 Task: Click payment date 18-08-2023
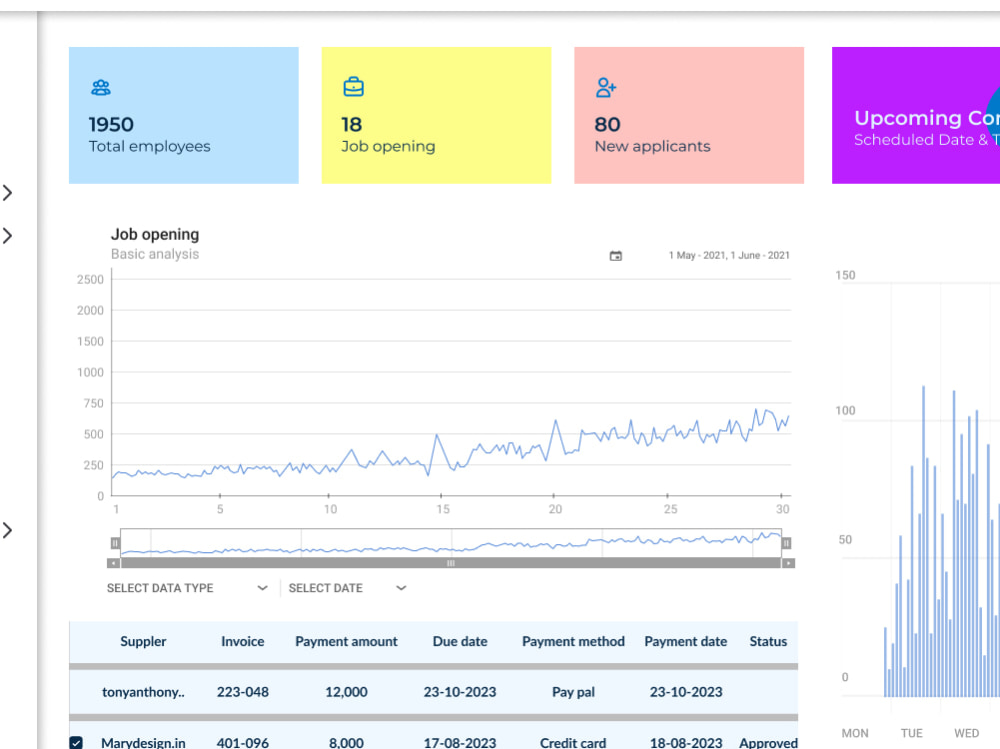686,743
